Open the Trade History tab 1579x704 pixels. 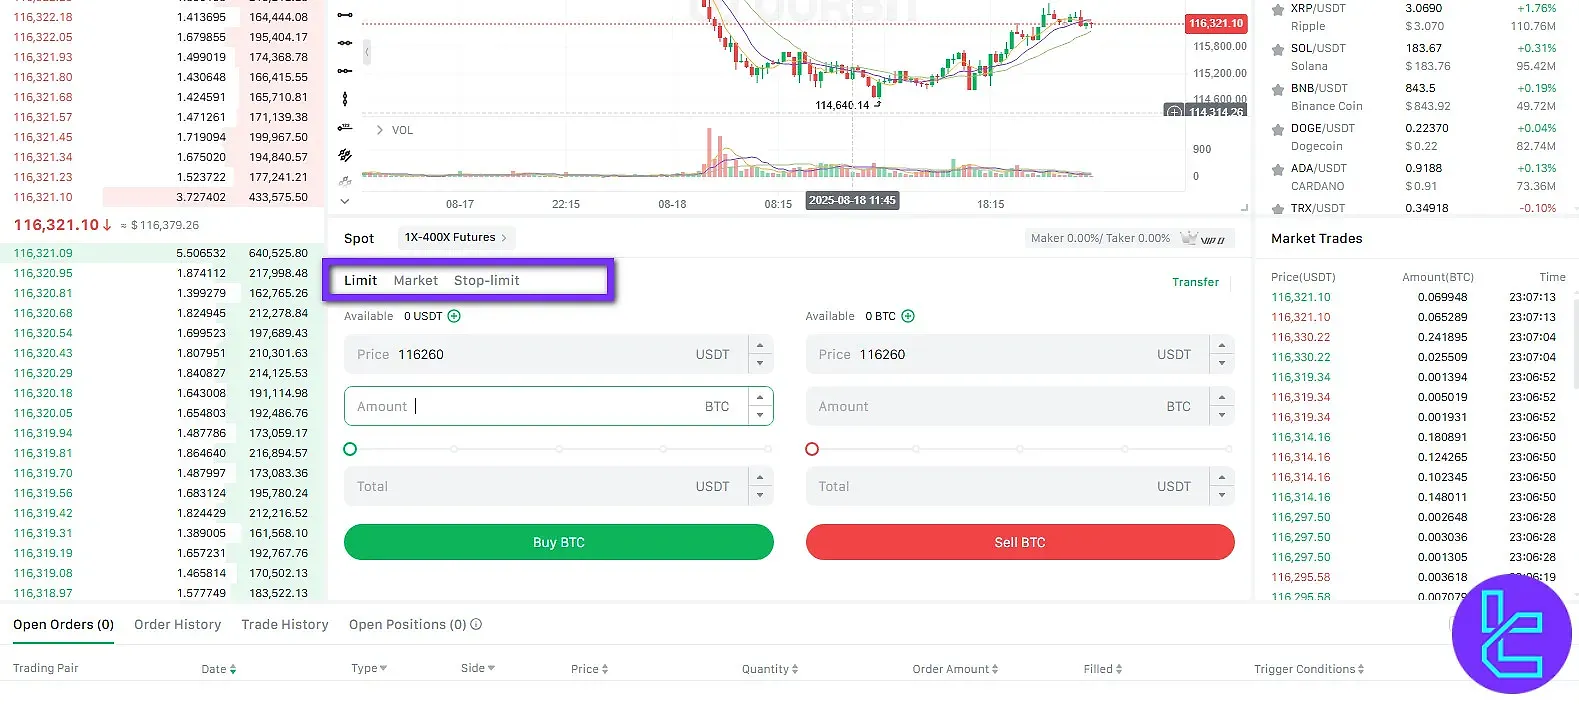click(x=284, y=624)
